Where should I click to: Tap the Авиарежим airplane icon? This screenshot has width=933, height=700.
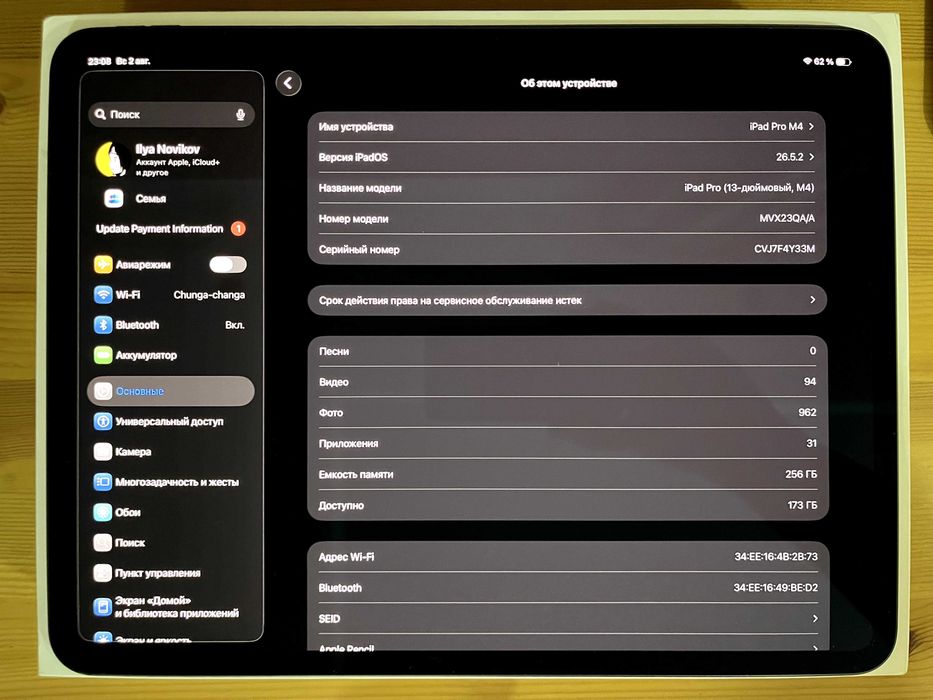pyautogui.click(x=103, y=264)
